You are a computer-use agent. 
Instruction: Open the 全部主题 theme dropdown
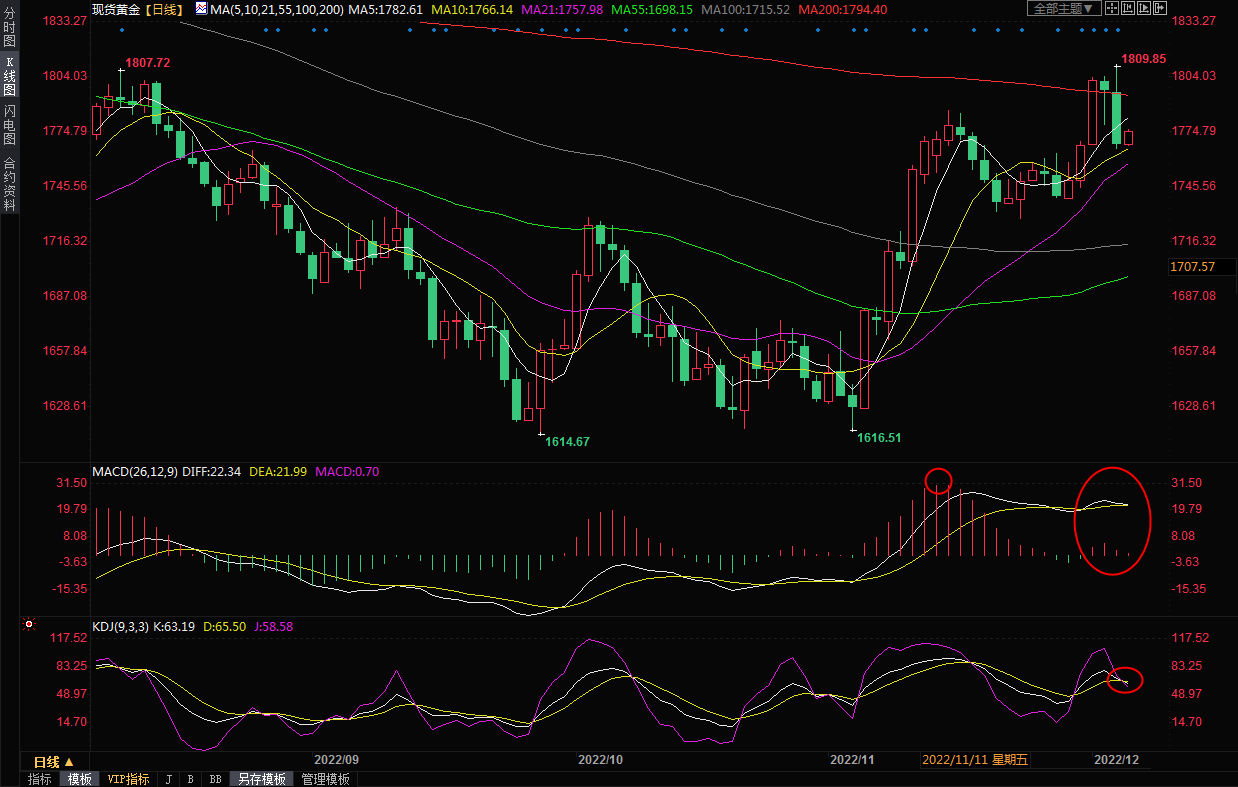[1064, 8]
